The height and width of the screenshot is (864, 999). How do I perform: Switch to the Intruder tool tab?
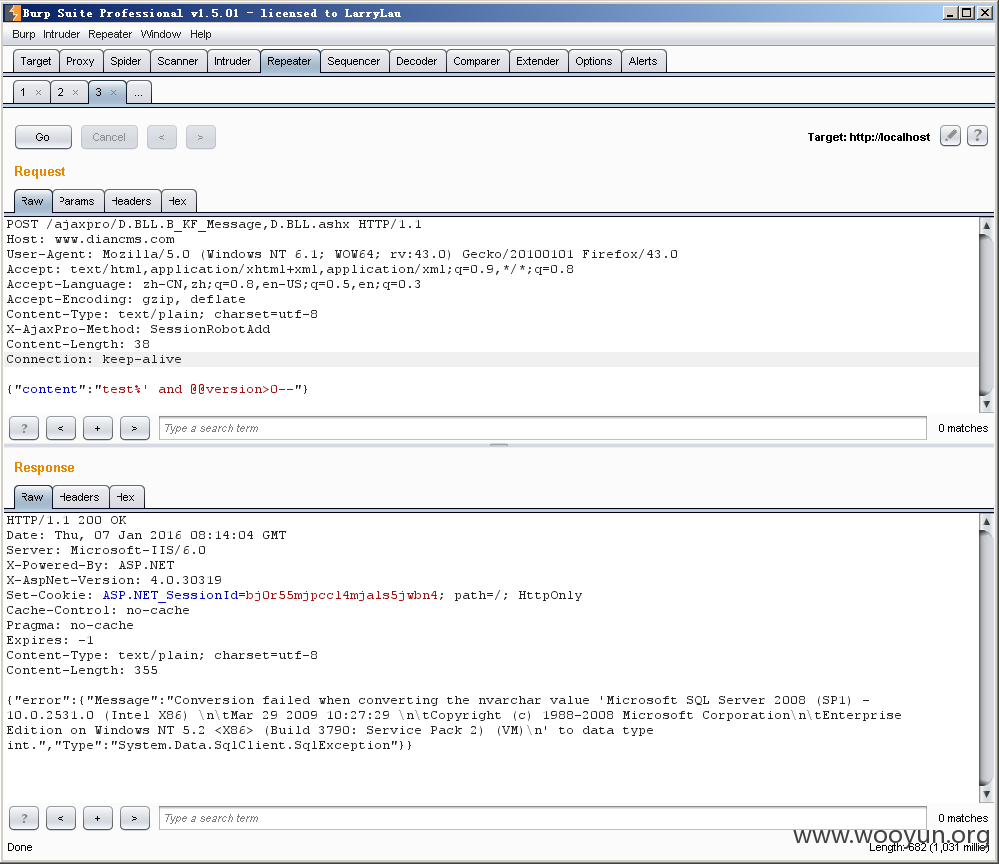tap(233, 61)
